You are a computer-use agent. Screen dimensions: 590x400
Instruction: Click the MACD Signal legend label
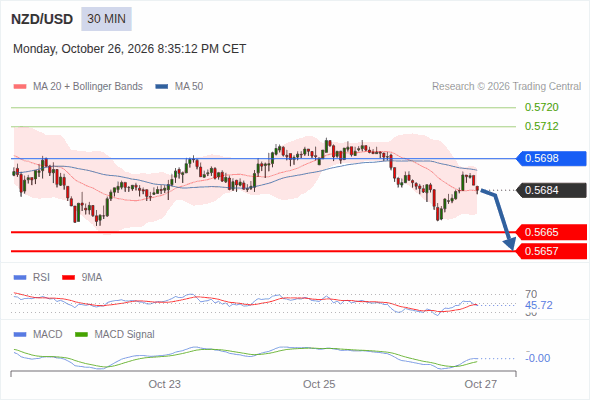pyautogui.click(x=125, y=335)
